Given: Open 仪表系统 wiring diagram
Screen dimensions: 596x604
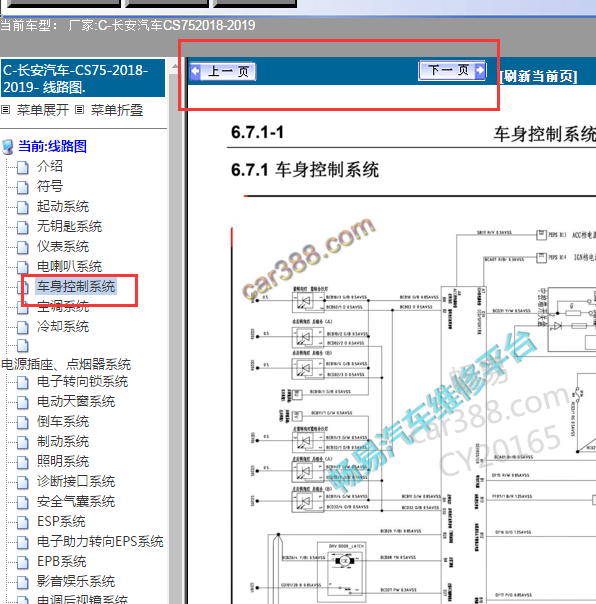Looking at the screenshot, I should click(x=63, y=247).
